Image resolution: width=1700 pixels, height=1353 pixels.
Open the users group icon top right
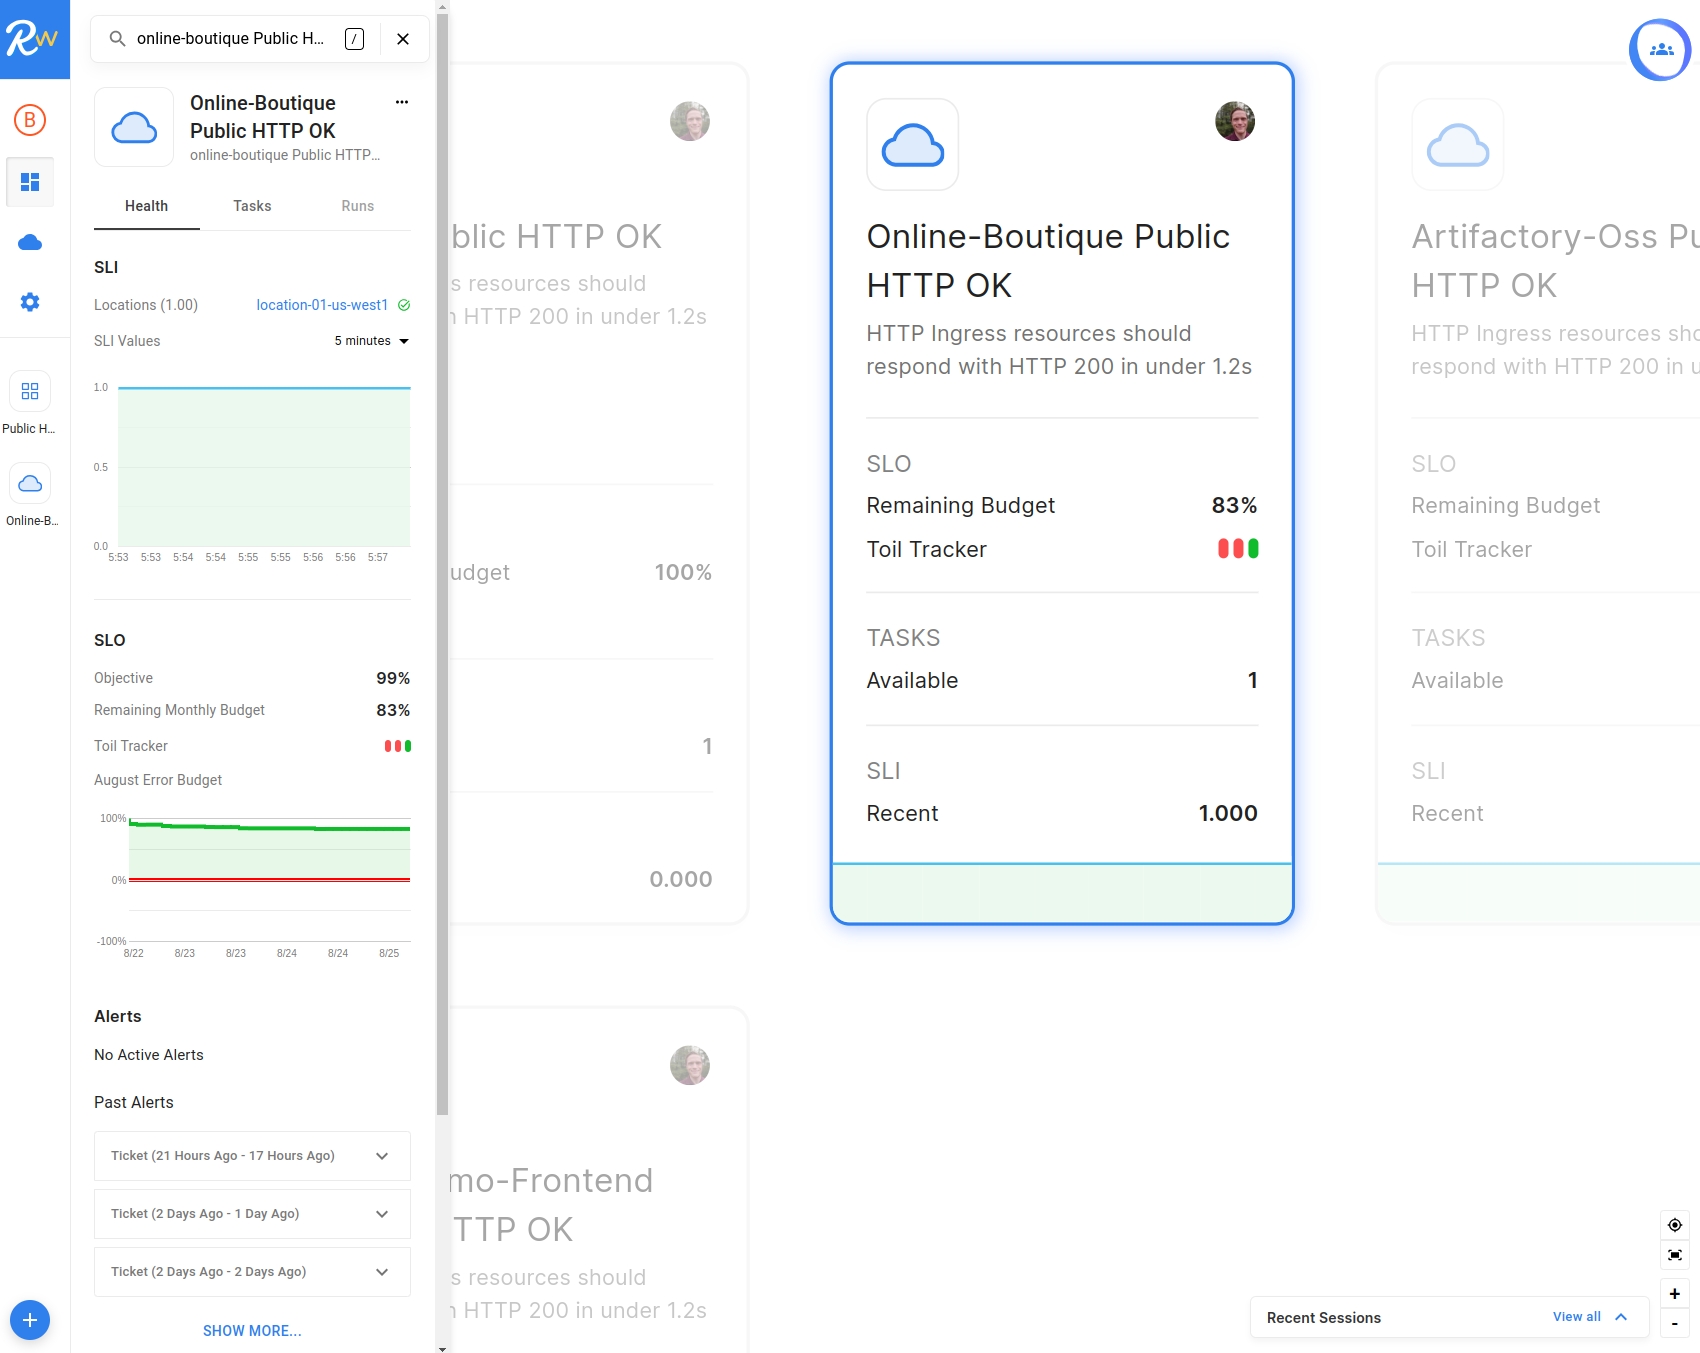pos(1661,49)
